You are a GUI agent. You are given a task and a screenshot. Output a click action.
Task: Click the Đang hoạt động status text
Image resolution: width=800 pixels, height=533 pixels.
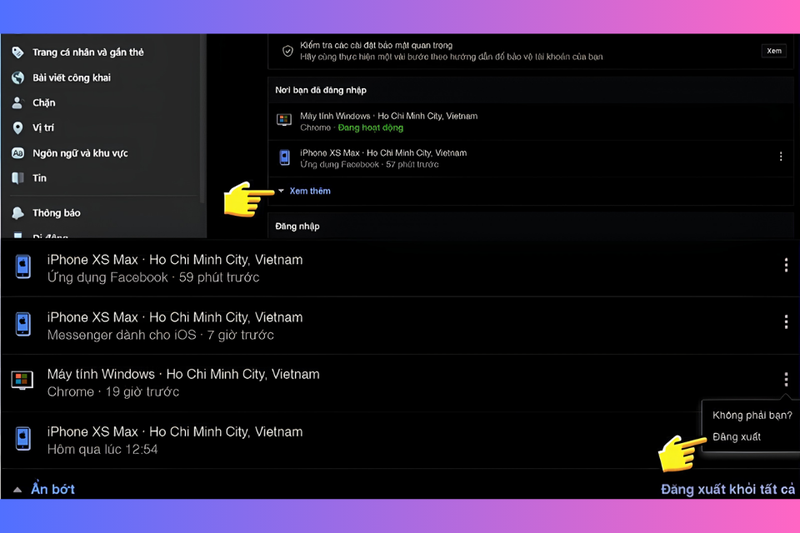[x=370, y=128]
